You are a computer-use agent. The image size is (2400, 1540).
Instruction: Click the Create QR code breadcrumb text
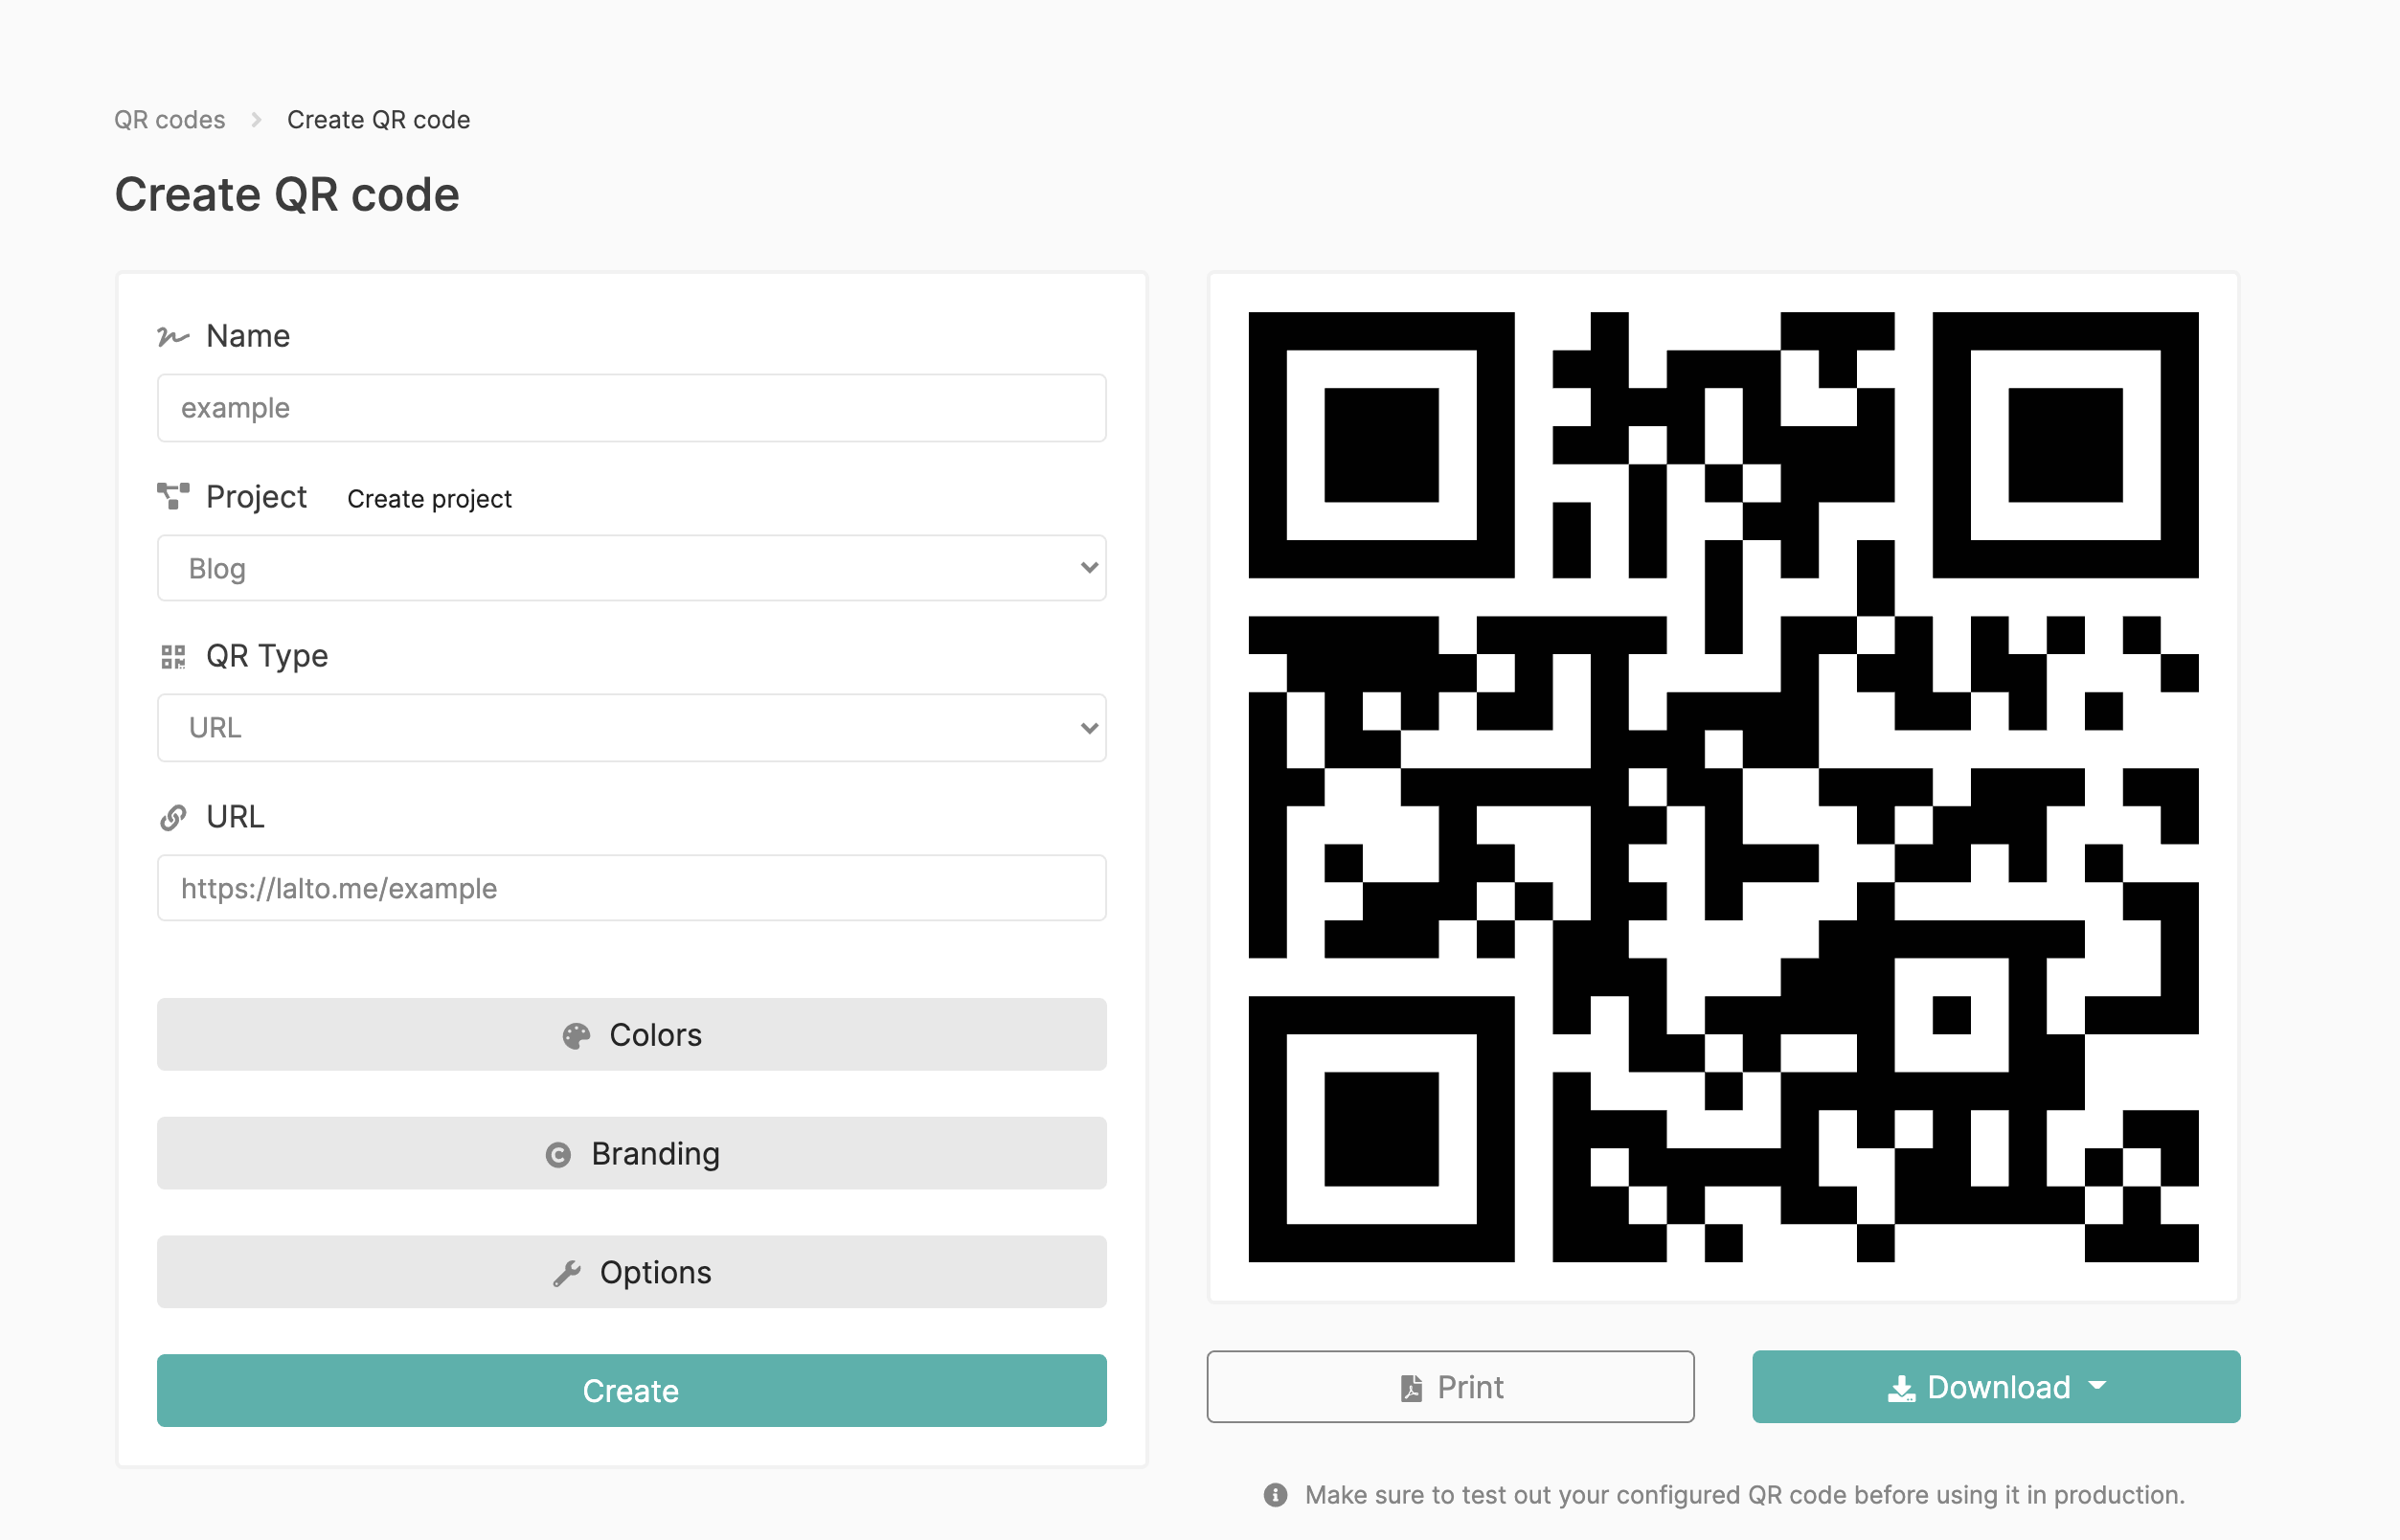(378, 120)
